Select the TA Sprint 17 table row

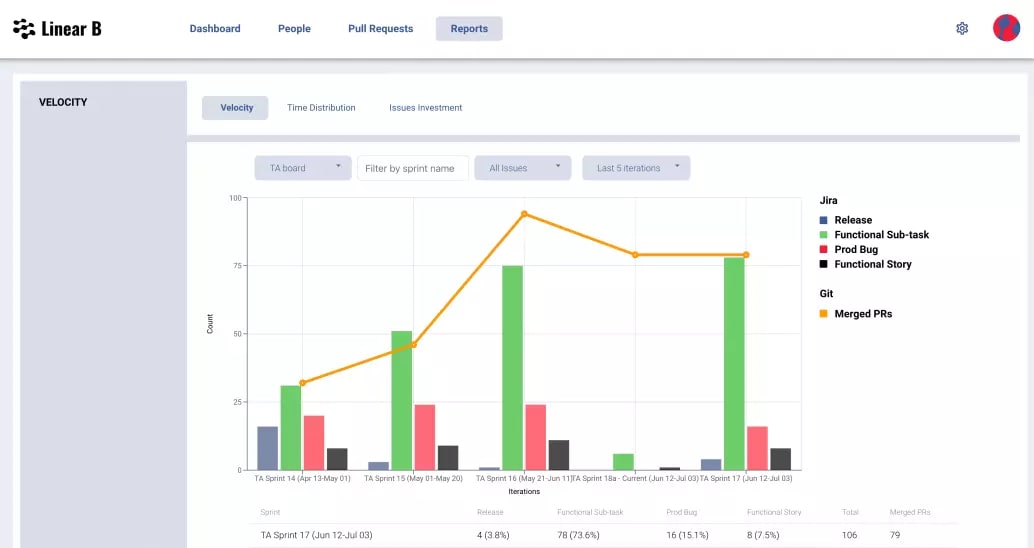click(603, 535)
